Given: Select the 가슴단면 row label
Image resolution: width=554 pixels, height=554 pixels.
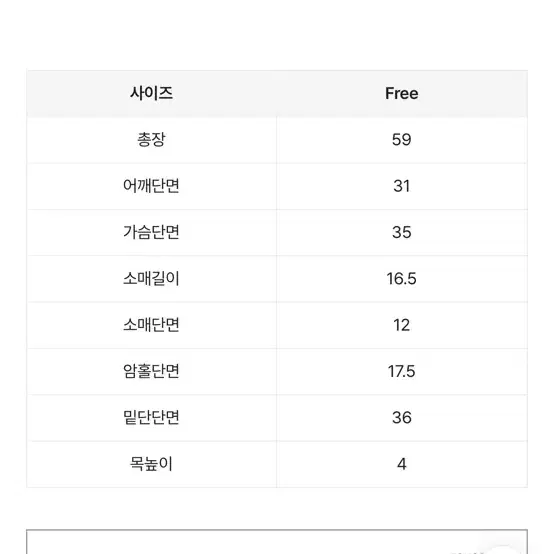Looking at the screenshot, I should tap(151, 232).
